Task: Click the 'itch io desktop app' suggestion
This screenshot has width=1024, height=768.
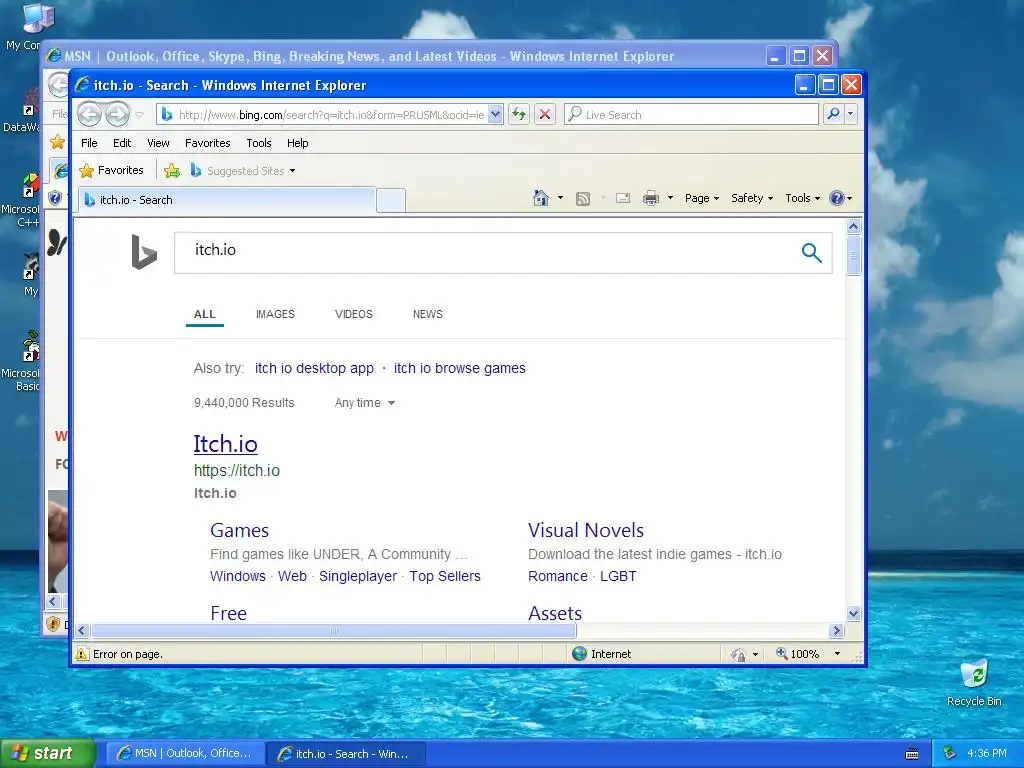Action: click(314, 368)
